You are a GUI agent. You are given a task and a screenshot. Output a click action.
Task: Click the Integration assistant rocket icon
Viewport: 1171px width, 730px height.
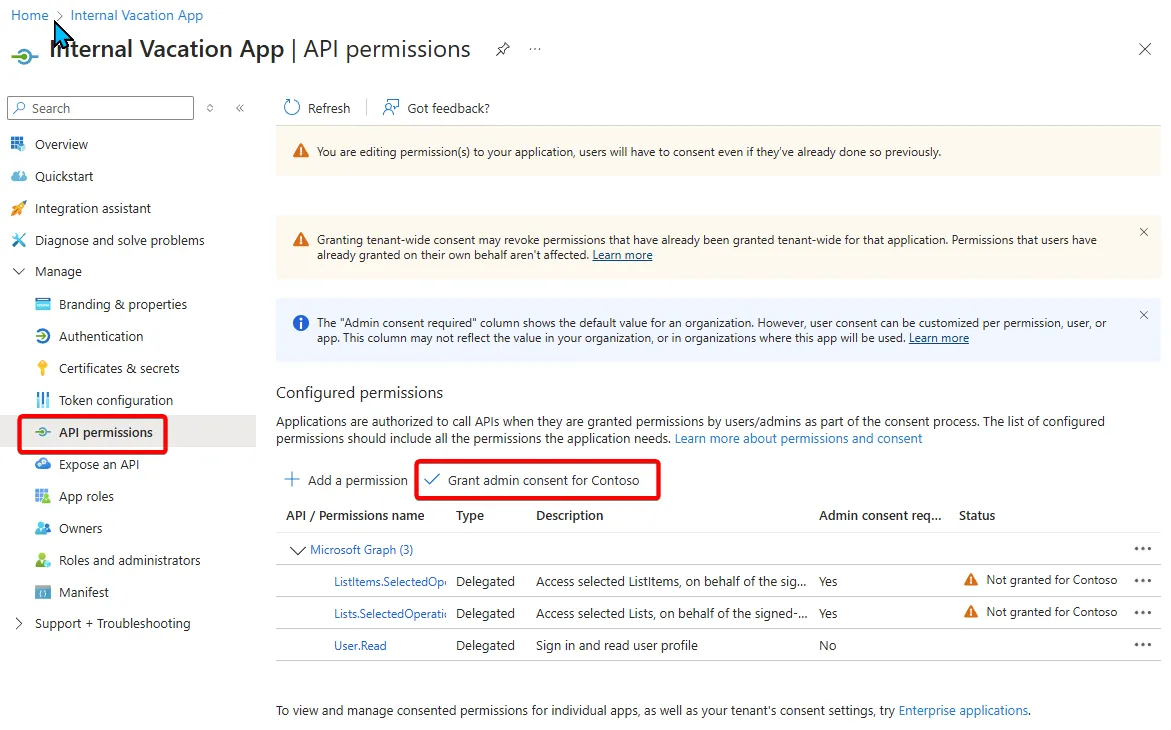(x=19, y=208)
